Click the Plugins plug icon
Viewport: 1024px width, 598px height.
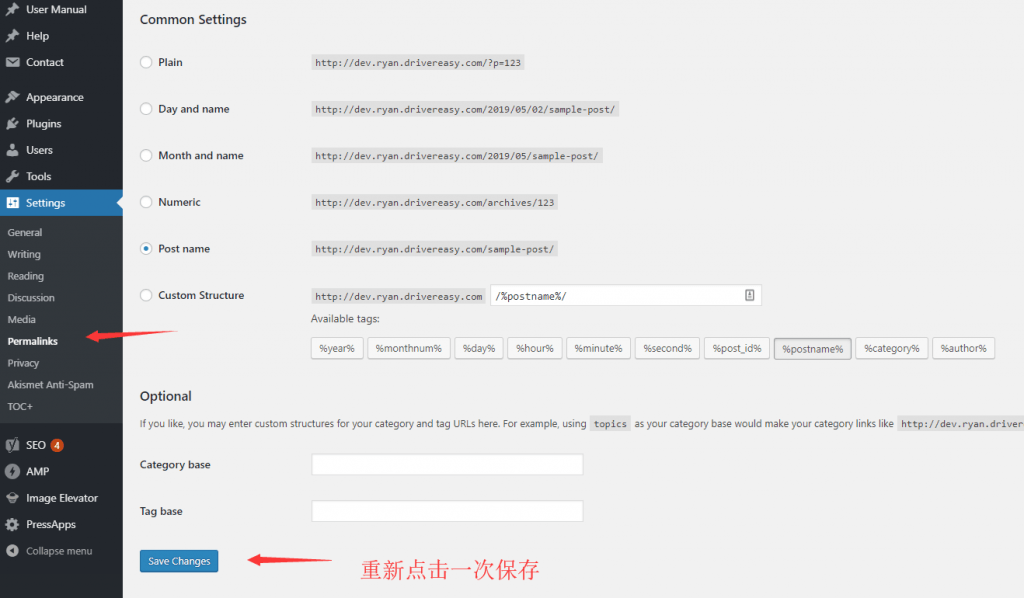click(12, 123)
